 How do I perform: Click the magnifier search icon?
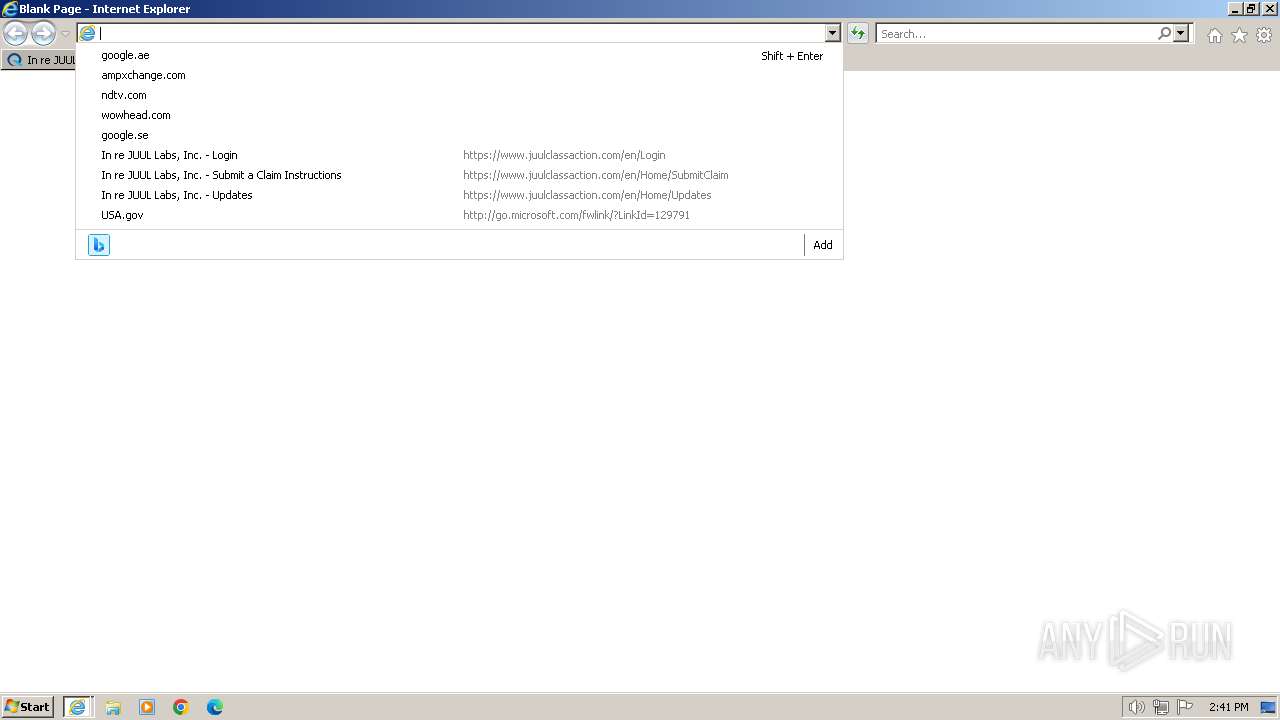point(1164,33)
